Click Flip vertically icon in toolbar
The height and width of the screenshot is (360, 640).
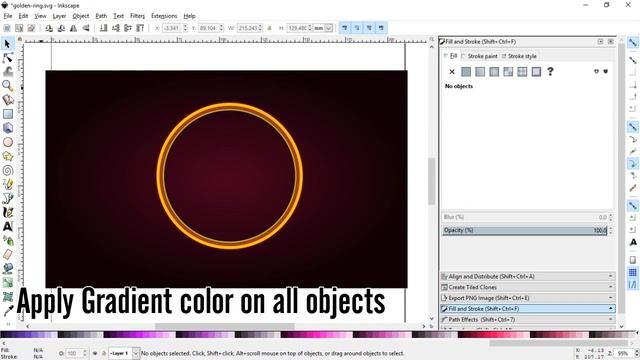pyautogui.click(x=86, y=28)
